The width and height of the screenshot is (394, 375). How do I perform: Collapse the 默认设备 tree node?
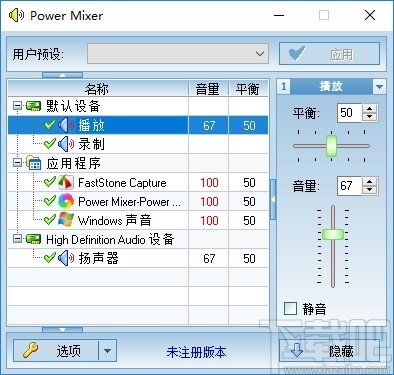17,106
